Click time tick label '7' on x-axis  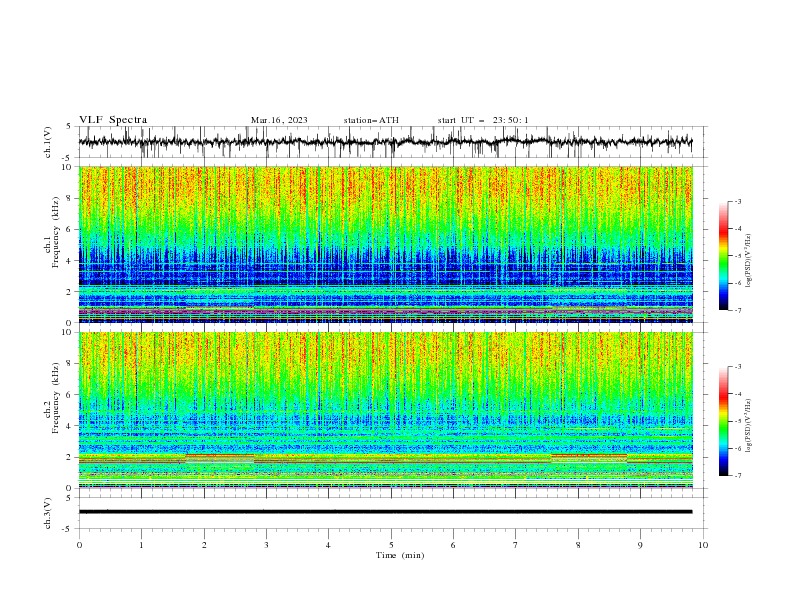[516, 545]
